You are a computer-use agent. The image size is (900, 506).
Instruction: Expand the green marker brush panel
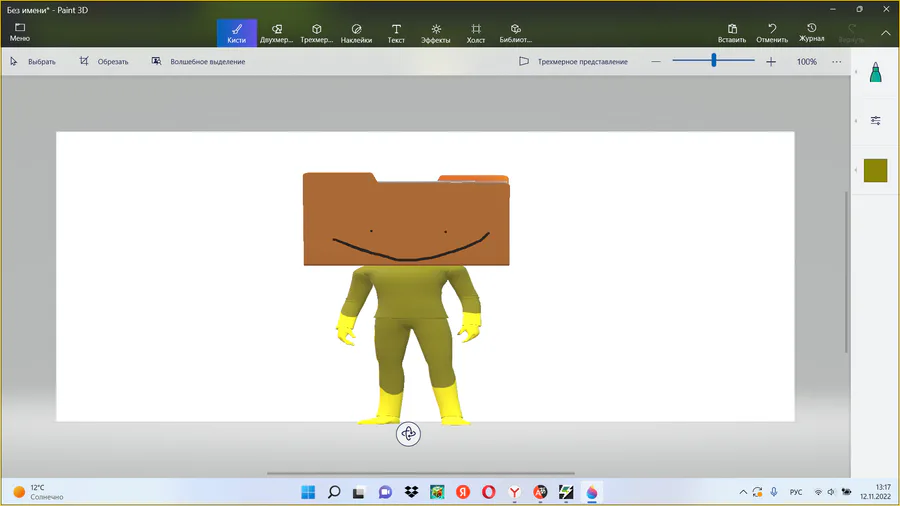[875, 72]
